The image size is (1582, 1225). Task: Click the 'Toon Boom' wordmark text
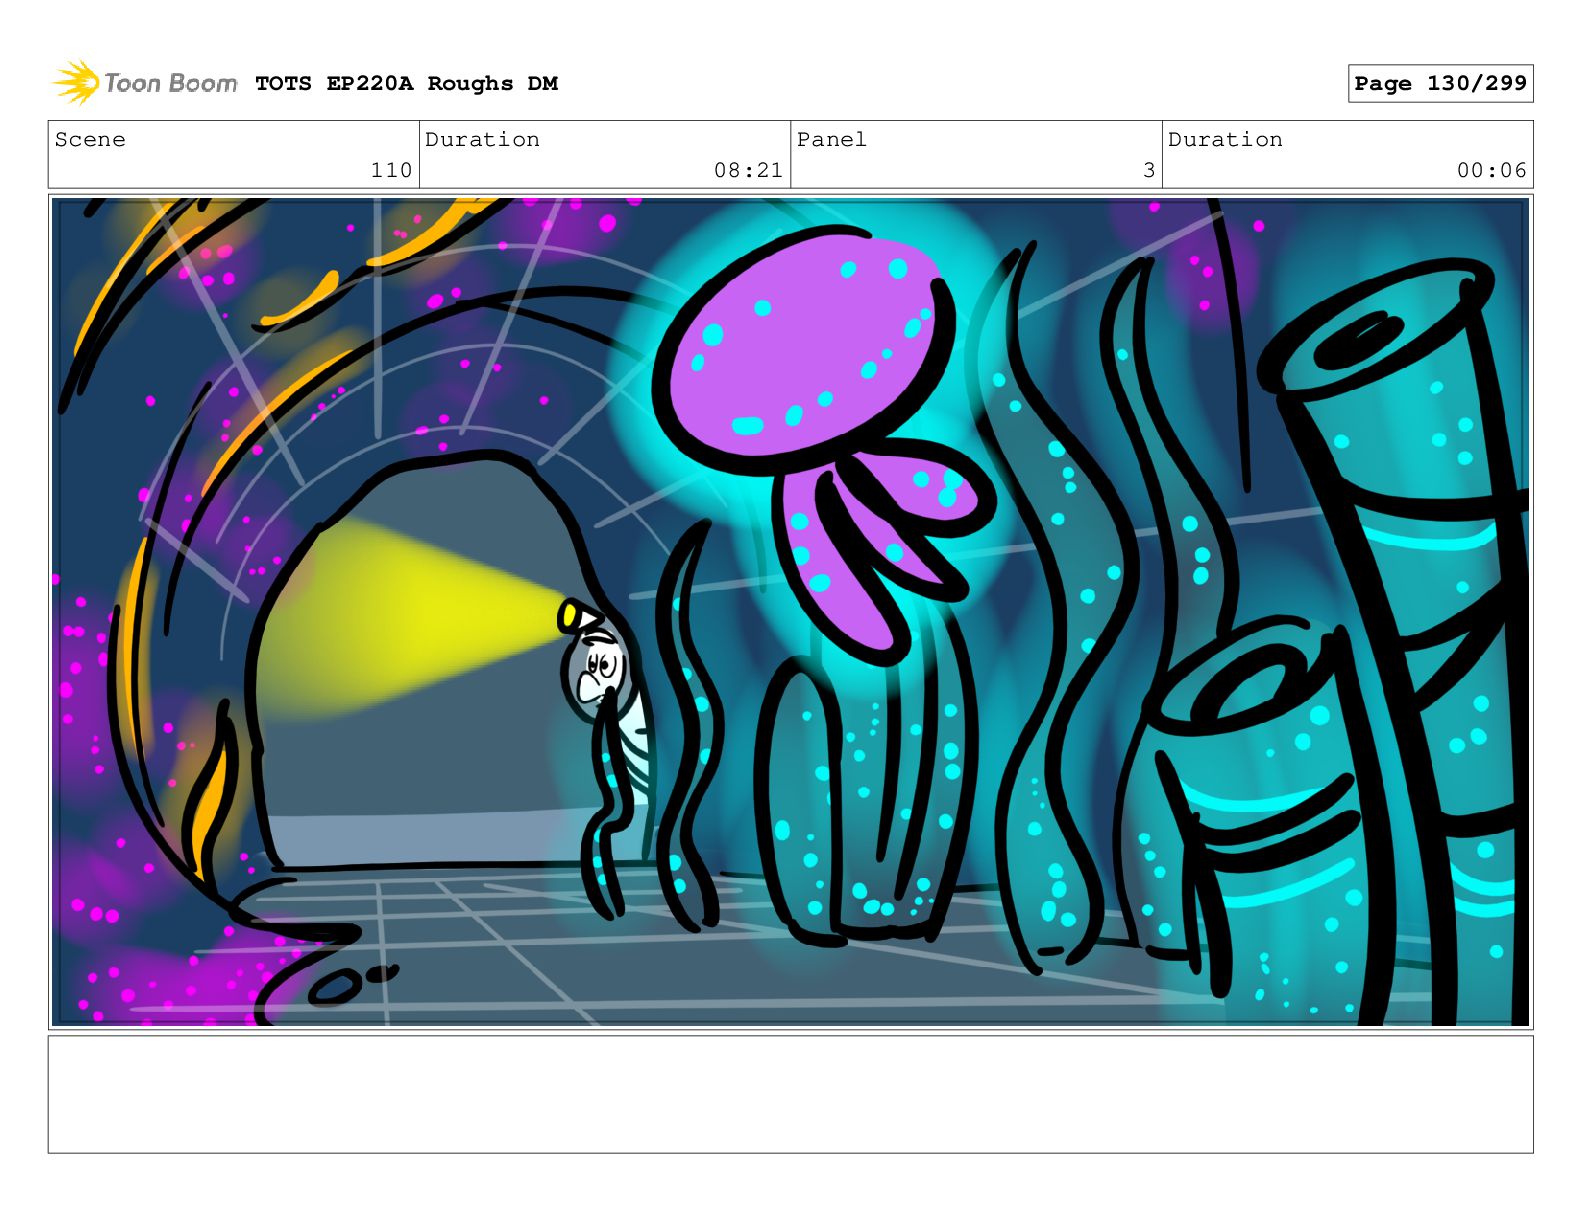[171, 83]
